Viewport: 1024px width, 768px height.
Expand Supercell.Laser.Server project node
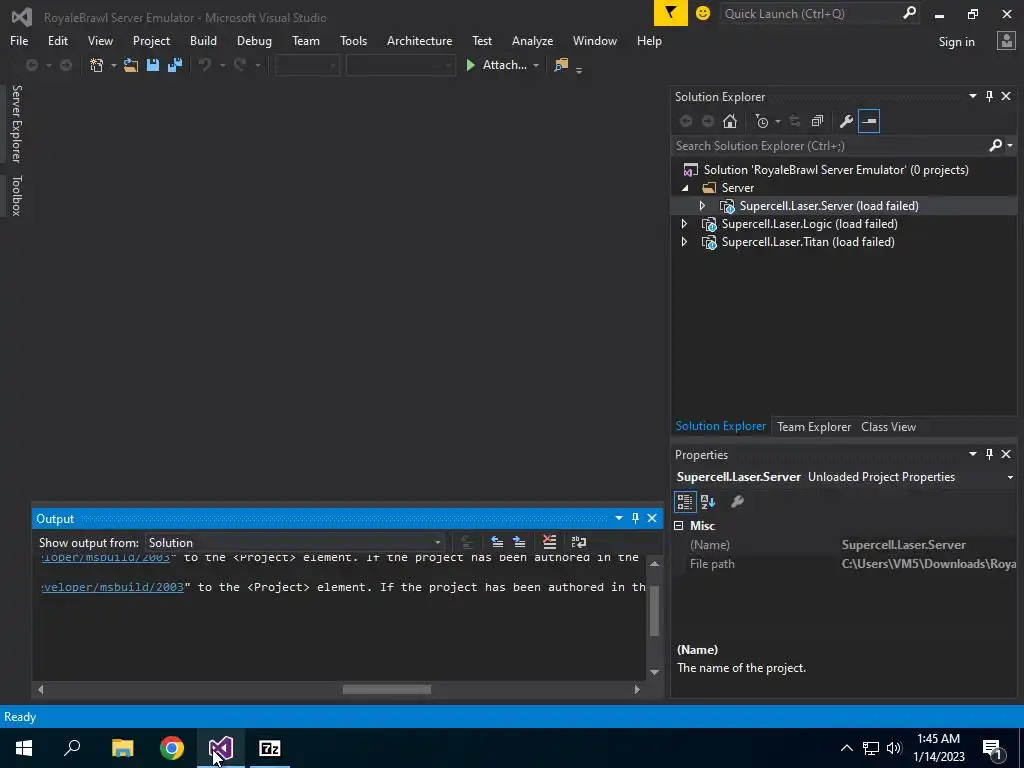click(x=703, y=206)
